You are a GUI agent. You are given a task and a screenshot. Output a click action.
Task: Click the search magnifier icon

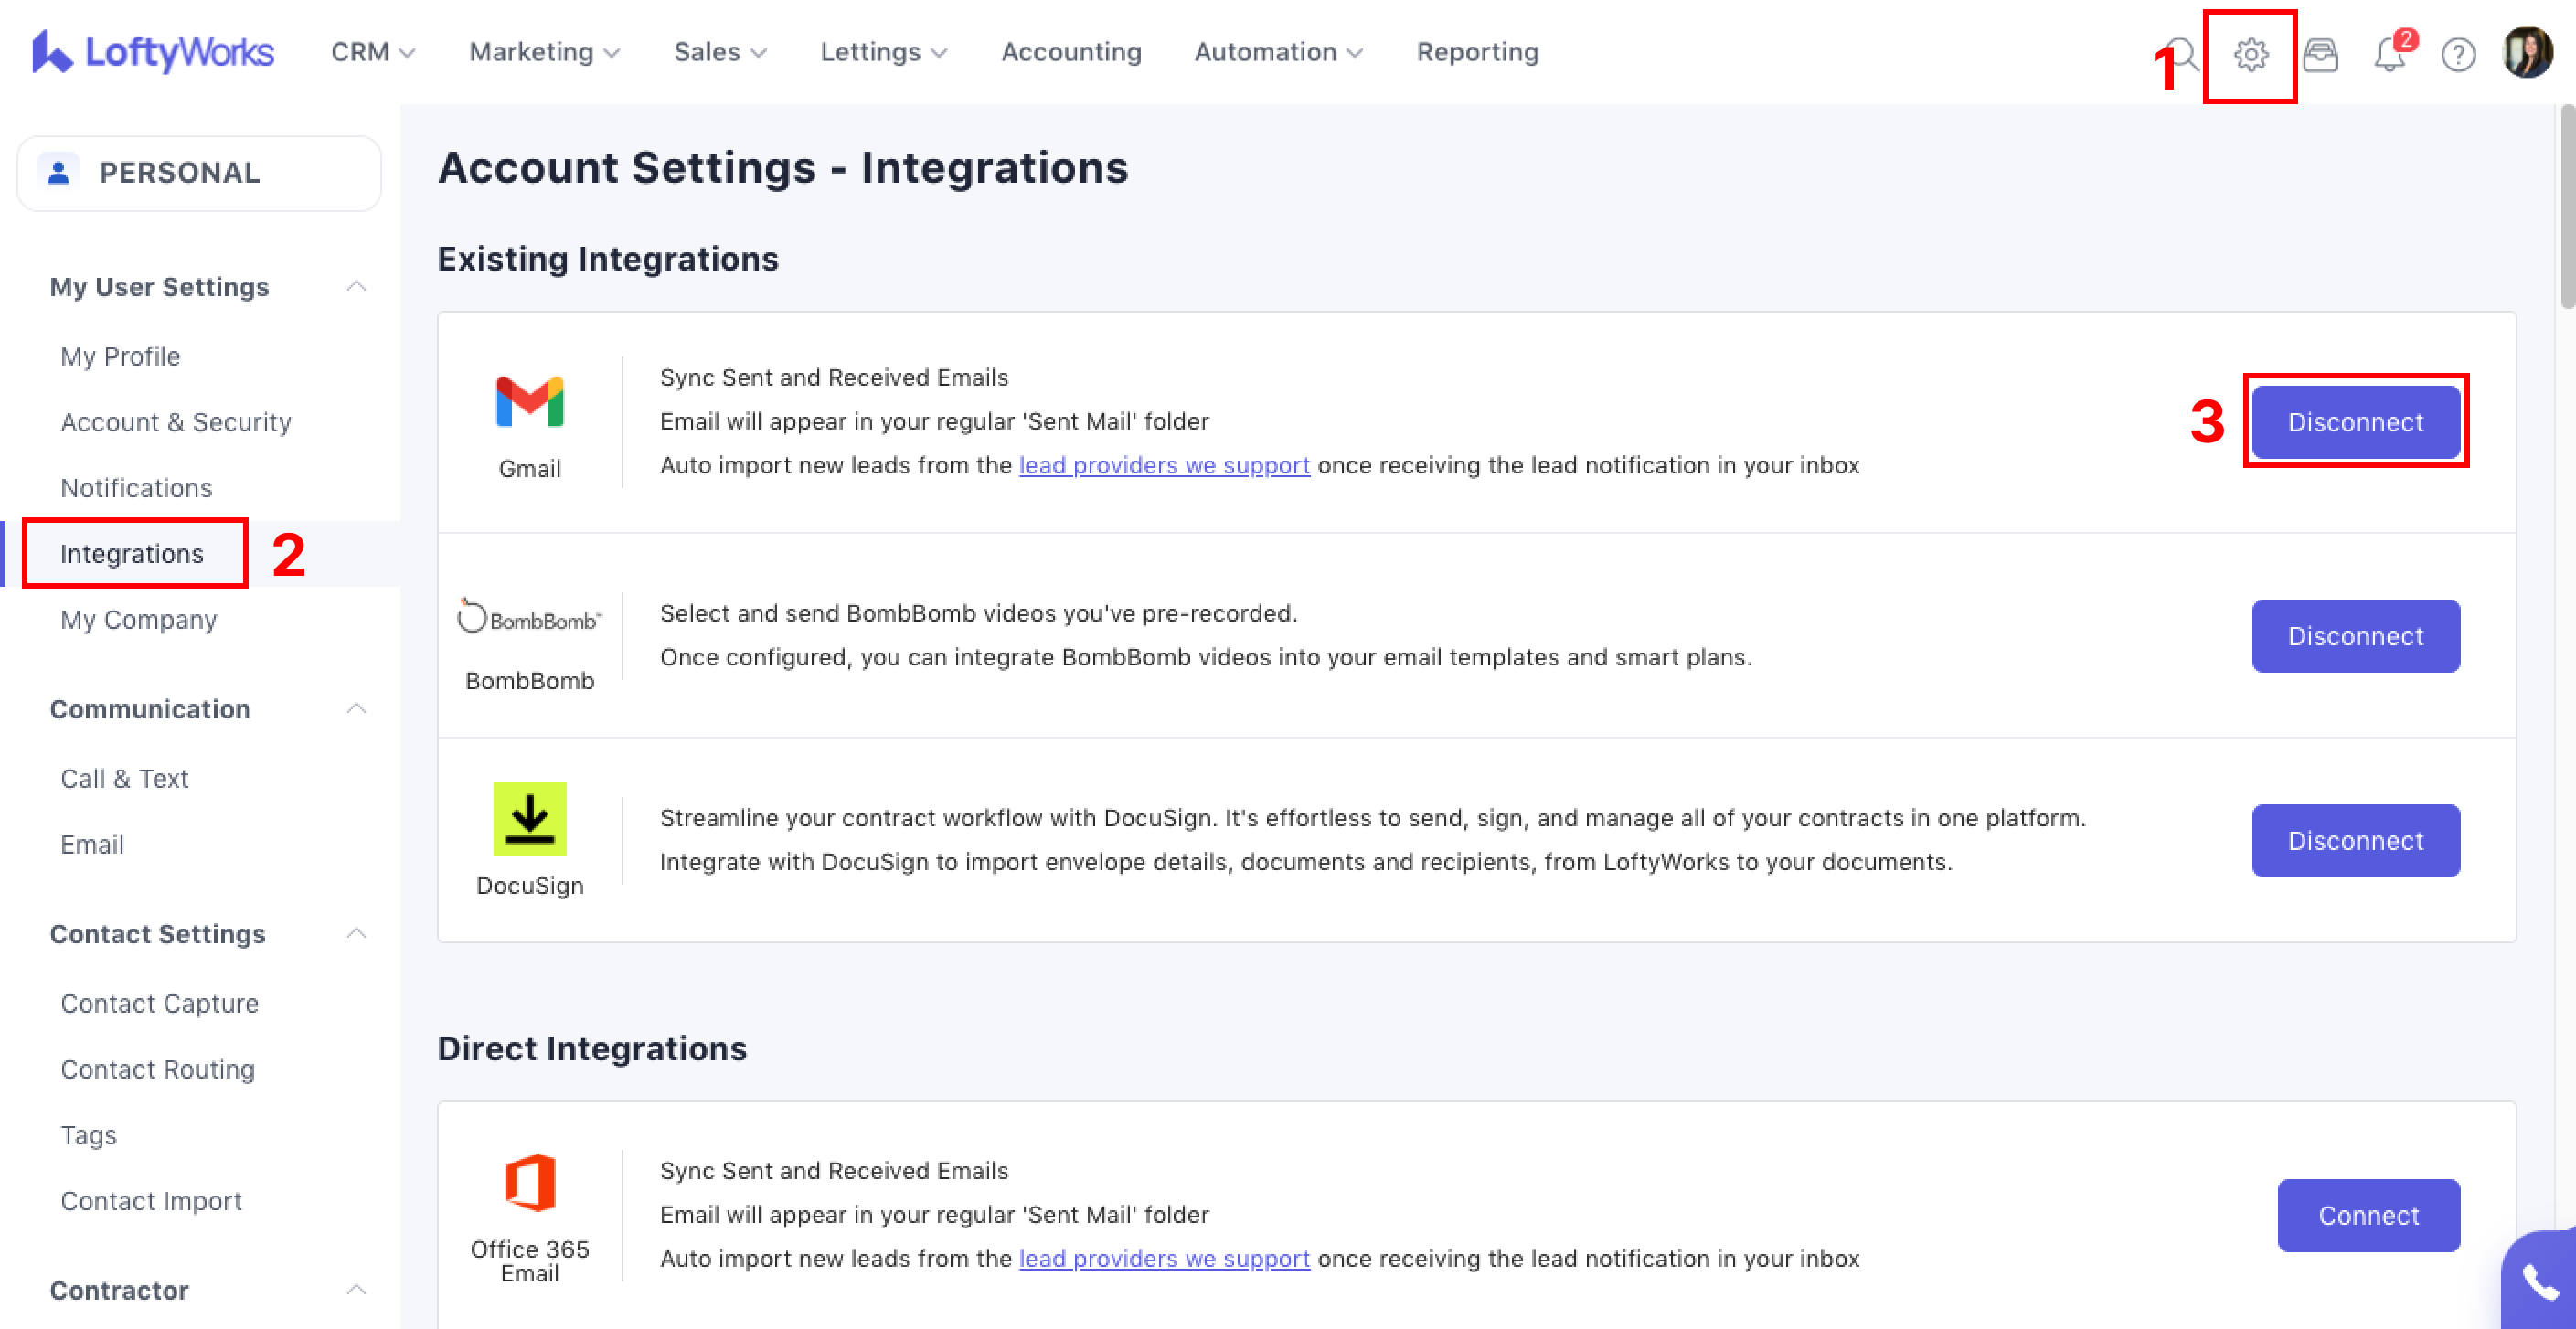(x=2184, y=54)
